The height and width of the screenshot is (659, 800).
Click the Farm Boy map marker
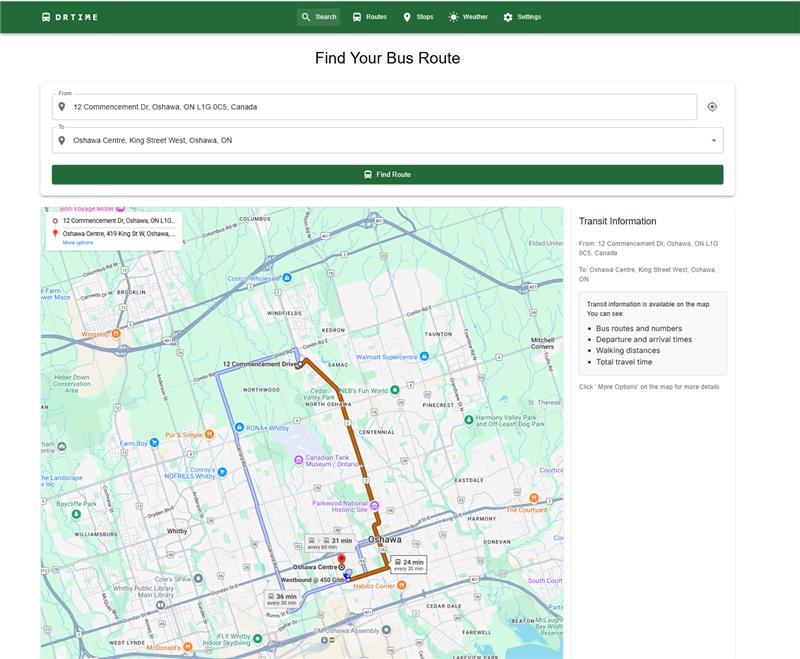point(154,443)
